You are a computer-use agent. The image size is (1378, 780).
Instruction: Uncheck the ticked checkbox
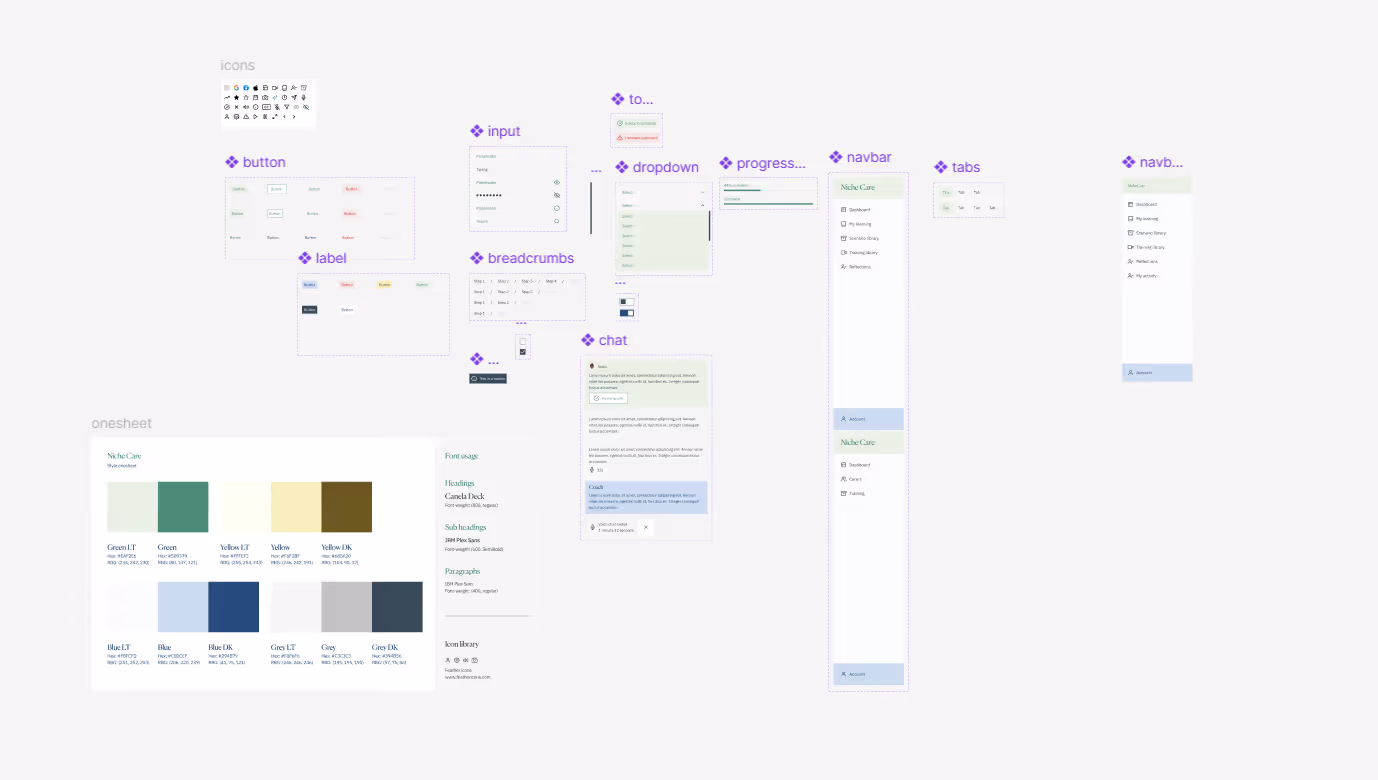(523, 352)
